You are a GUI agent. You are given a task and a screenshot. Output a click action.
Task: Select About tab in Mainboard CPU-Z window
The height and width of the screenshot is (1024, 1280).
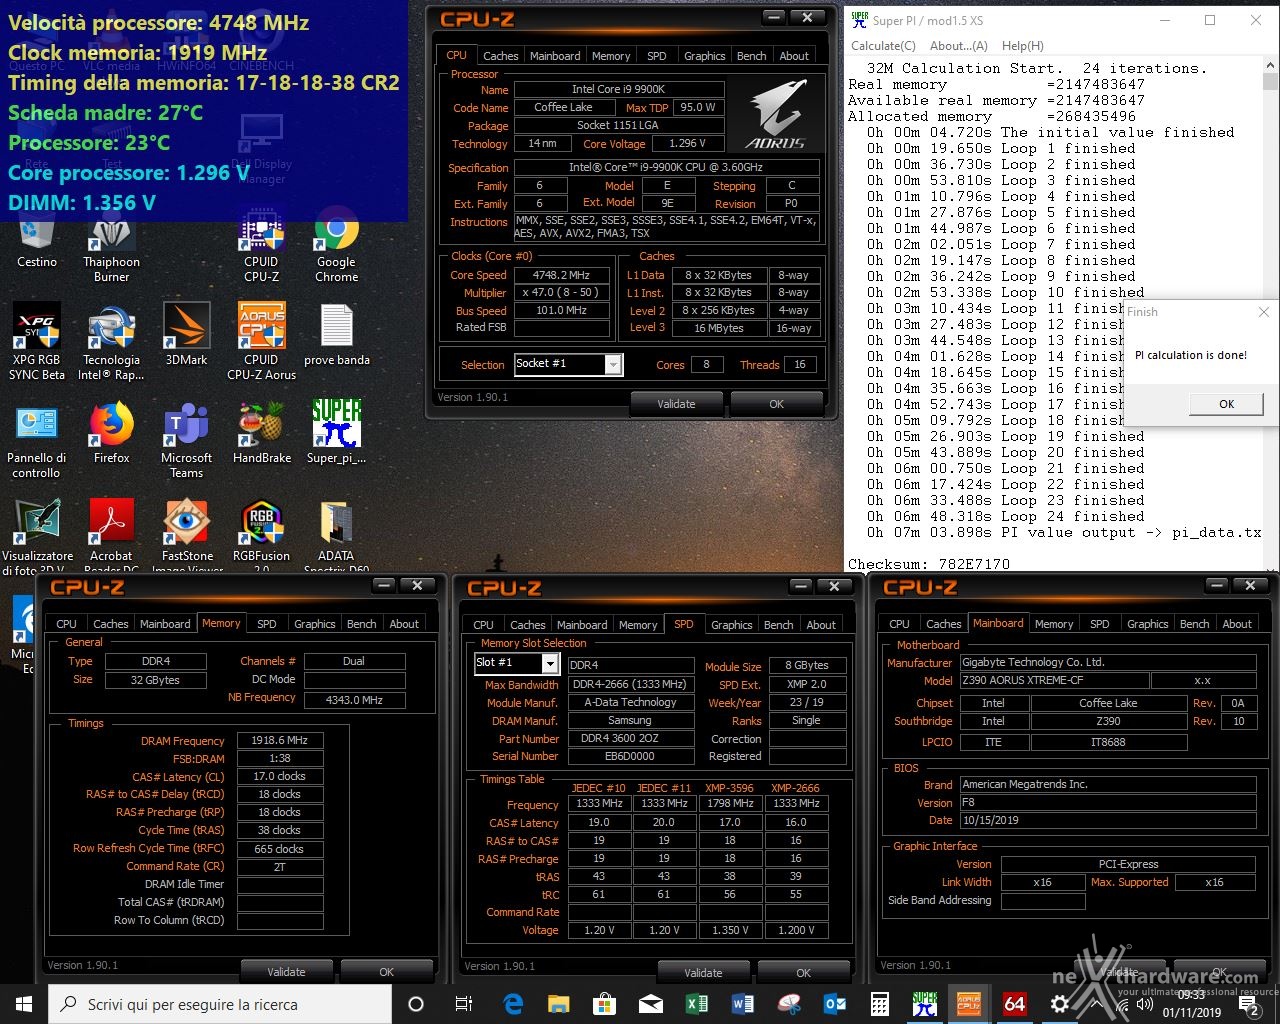1237,624
